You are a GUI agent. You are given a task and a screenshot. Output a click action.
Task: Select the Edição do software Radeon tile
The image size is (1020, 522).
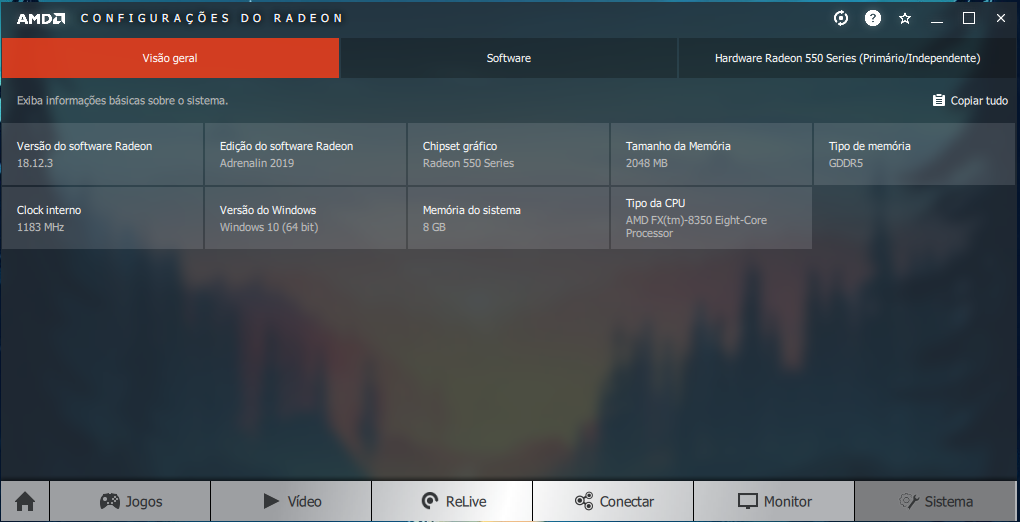click(305, 154)
